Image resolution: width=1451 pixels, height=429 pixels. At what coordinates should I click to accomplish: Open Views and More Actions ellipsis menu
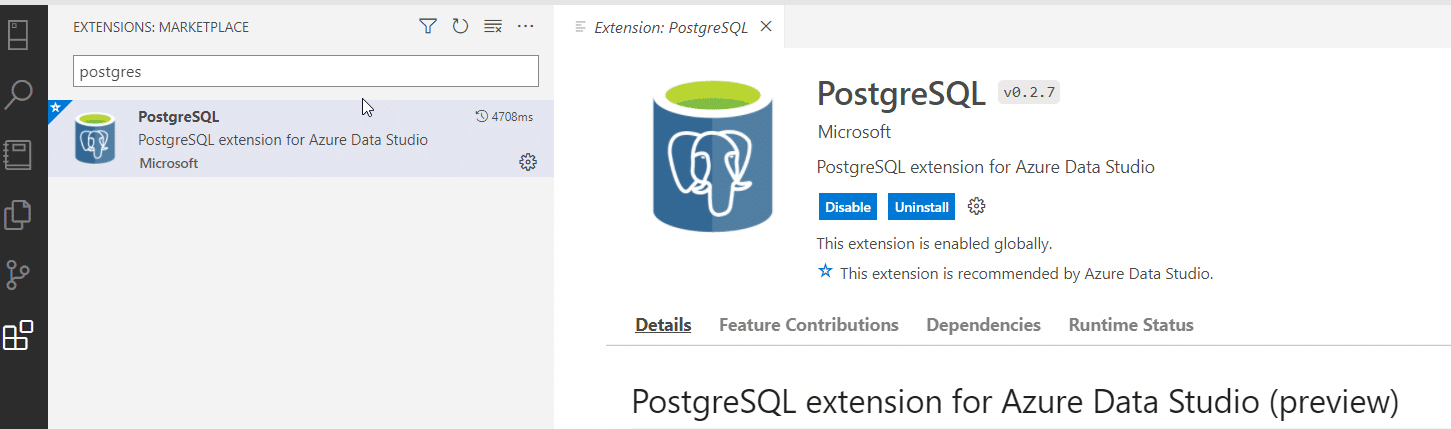click(x=526, y=27)
